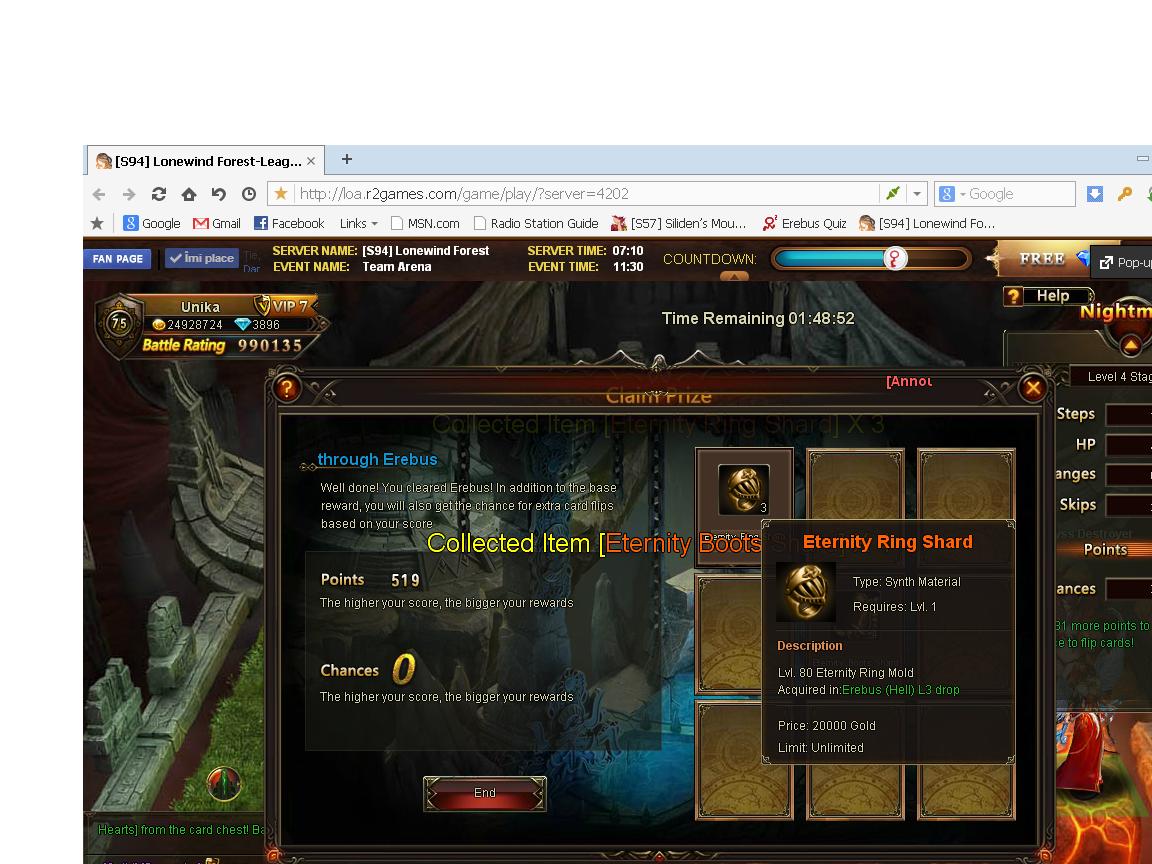Click the Countdown progress bar marker
This screenshot has height=864, width=1152.
(895, 259)
